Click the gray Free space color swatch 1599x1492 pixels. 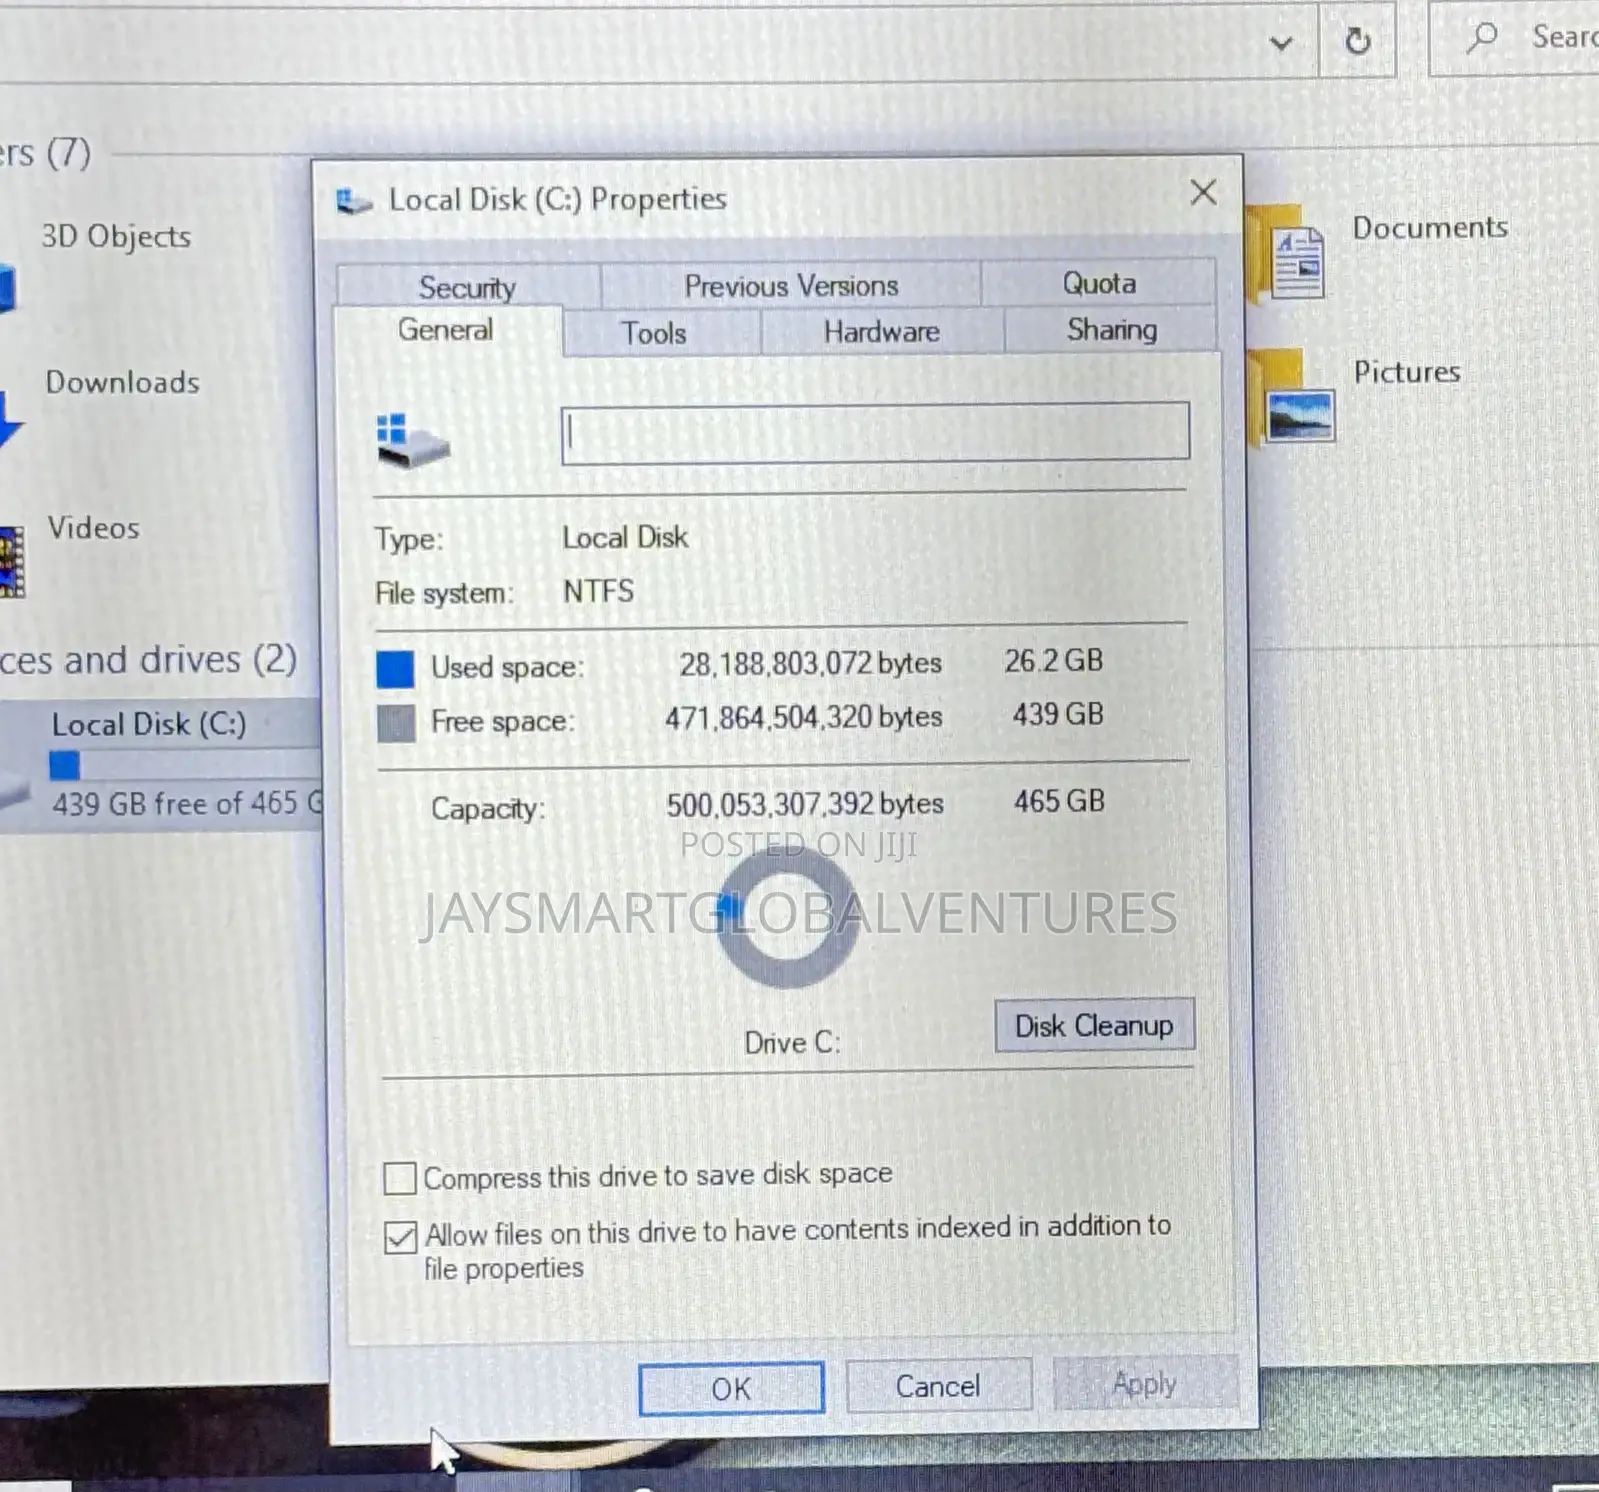coord(396,723)
